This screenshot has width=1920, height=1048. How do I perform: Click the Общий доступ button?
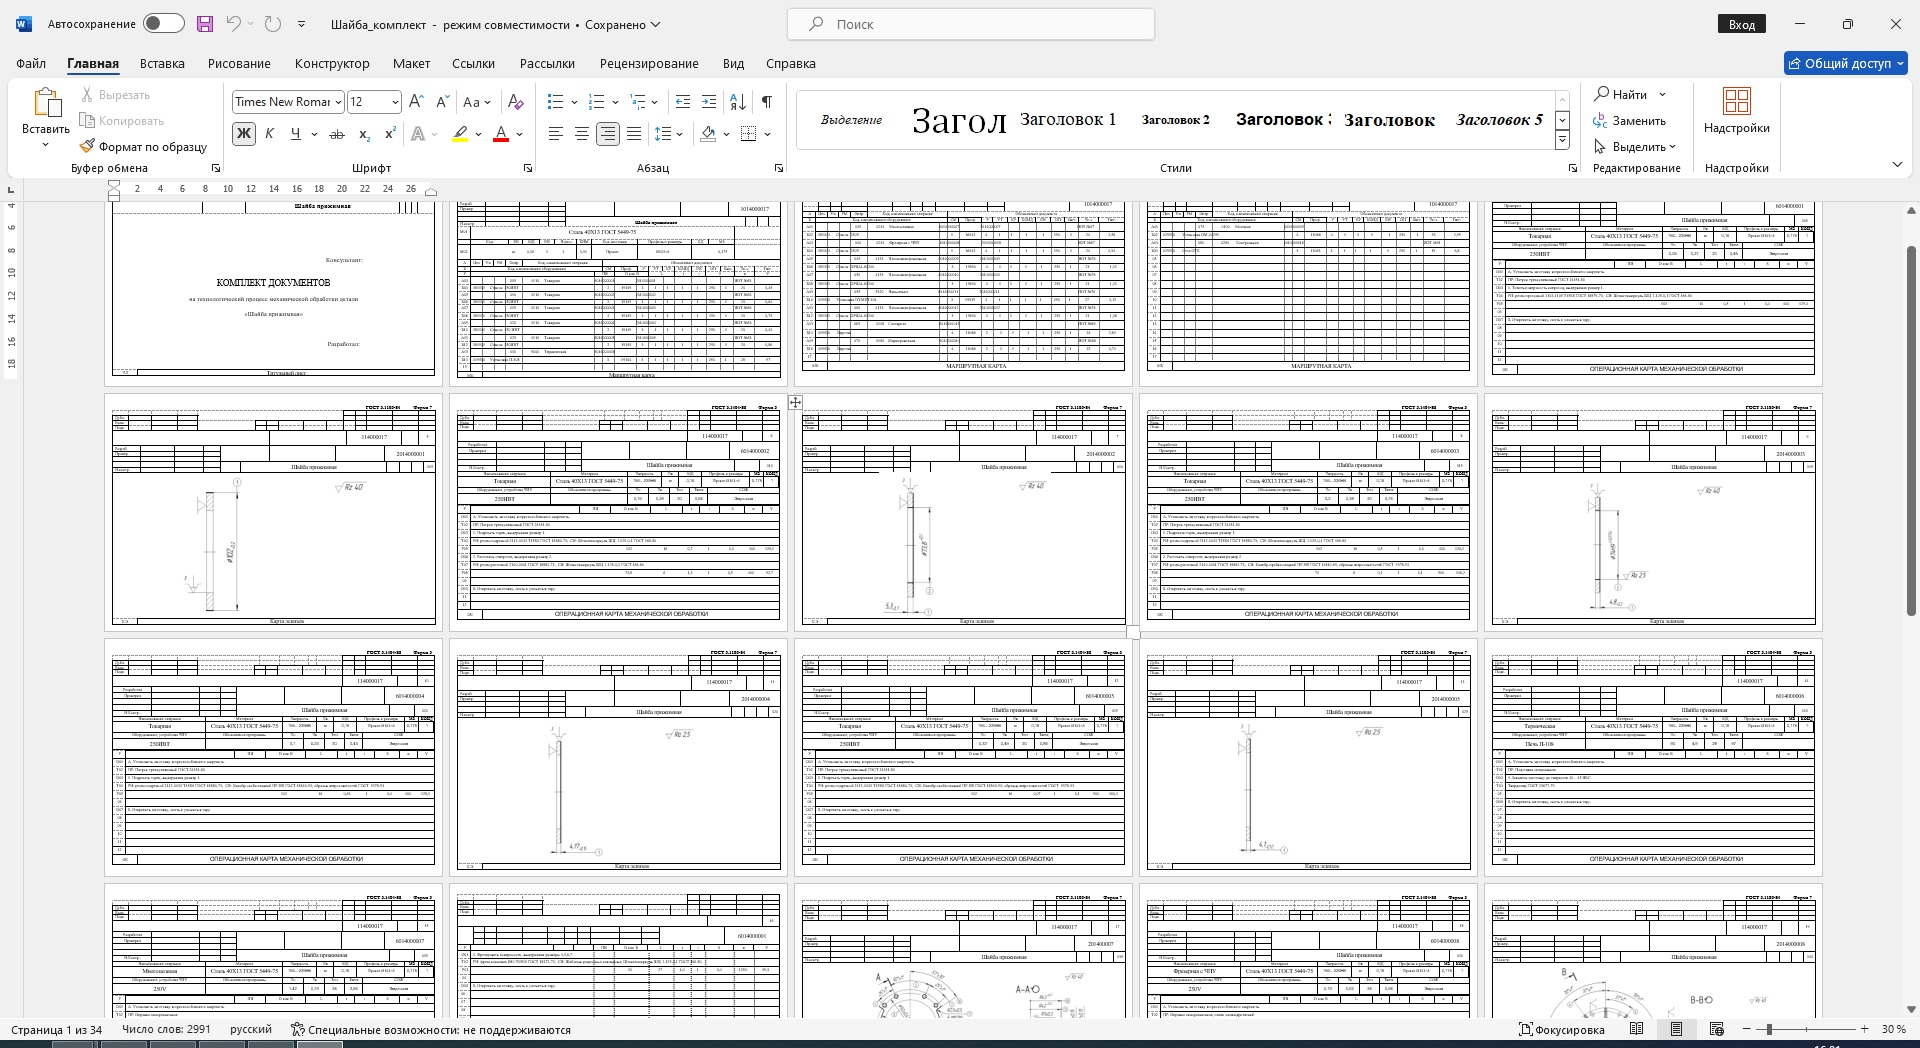tap(1846, 63)
